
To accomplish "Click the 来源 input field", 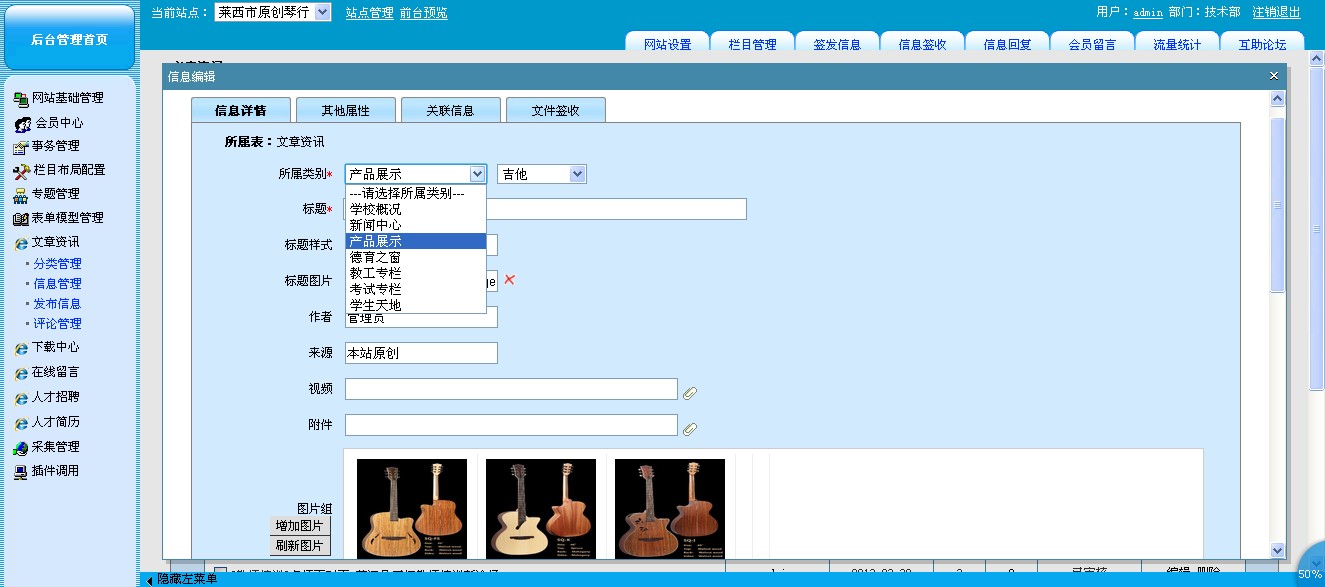I will [x=420, y=353].
